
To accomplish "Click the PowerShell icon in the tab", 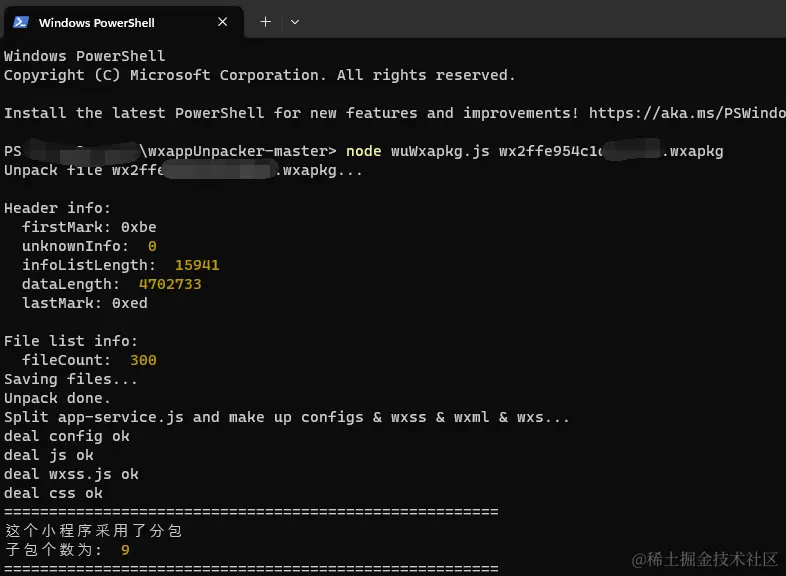I will pyautogui.click(x=21, y=22).
